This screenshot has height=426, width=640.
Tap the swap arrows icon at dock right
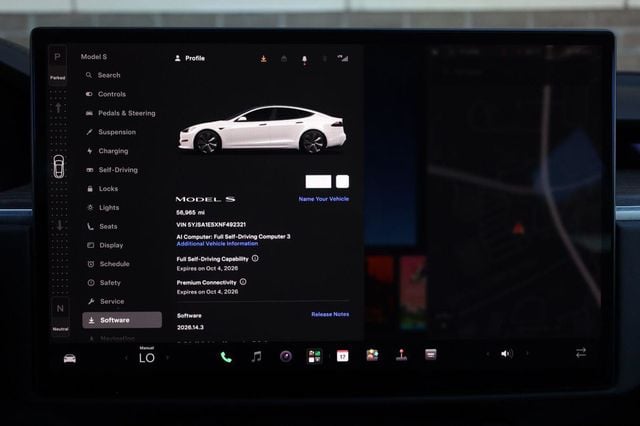pos(581,352)
